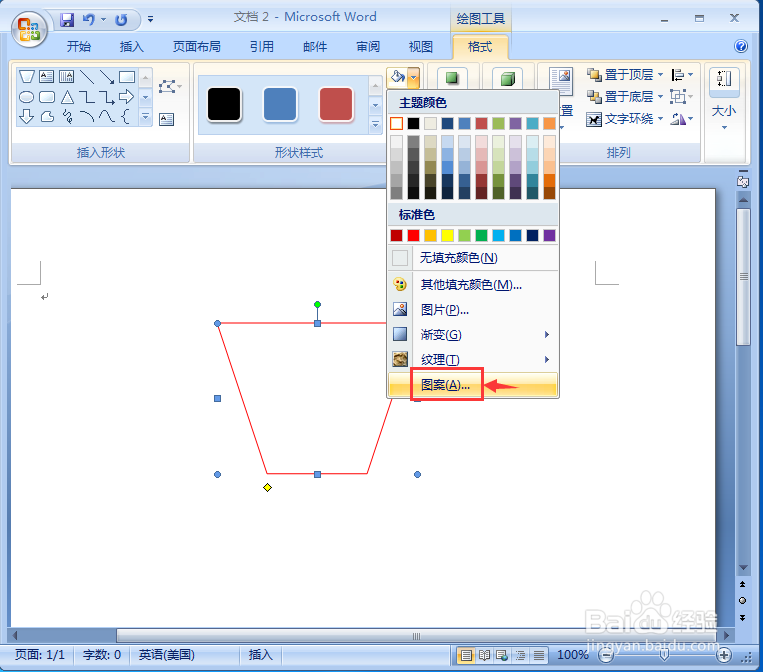Select the rounded rectangle shape
This screenshot has height=672, width=763.
pos(47,97)
